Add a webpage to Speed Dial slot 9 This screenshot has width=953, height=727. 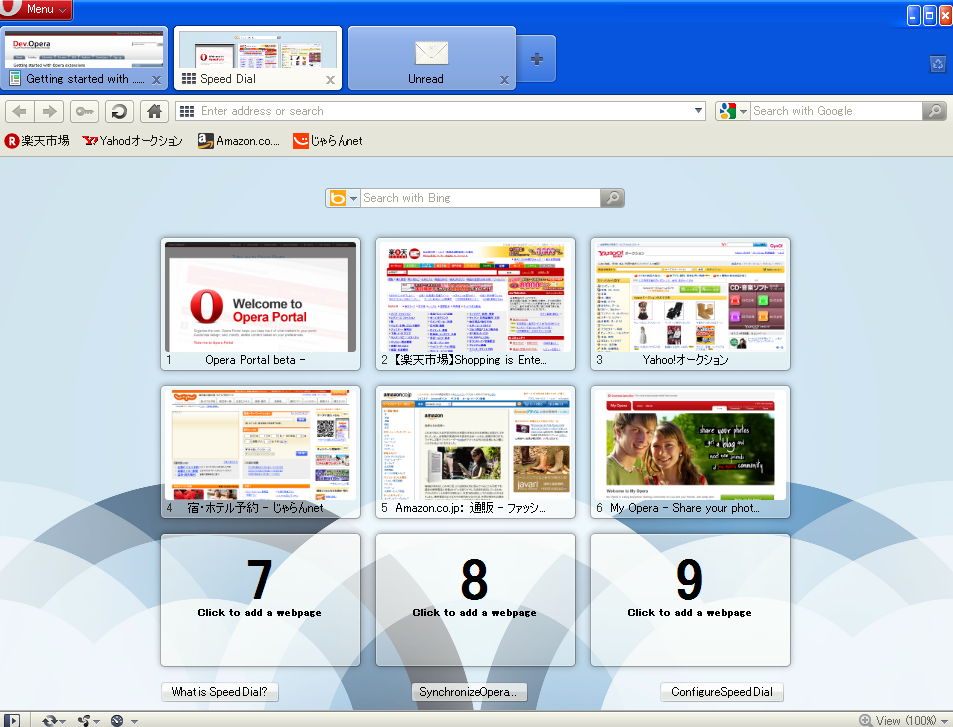pyautogui.click(x=690, y=600)
